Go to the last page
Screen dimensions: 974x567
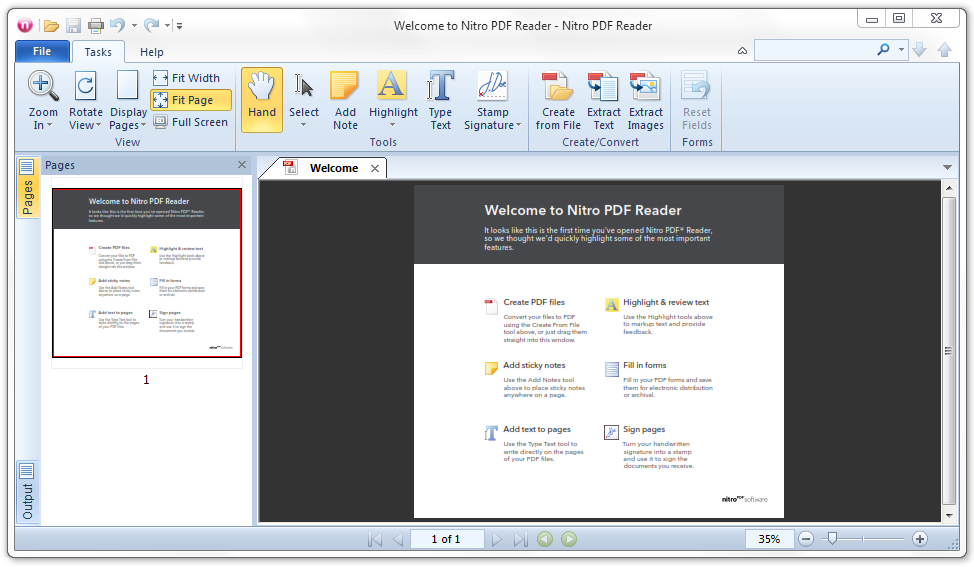[520, 539]
